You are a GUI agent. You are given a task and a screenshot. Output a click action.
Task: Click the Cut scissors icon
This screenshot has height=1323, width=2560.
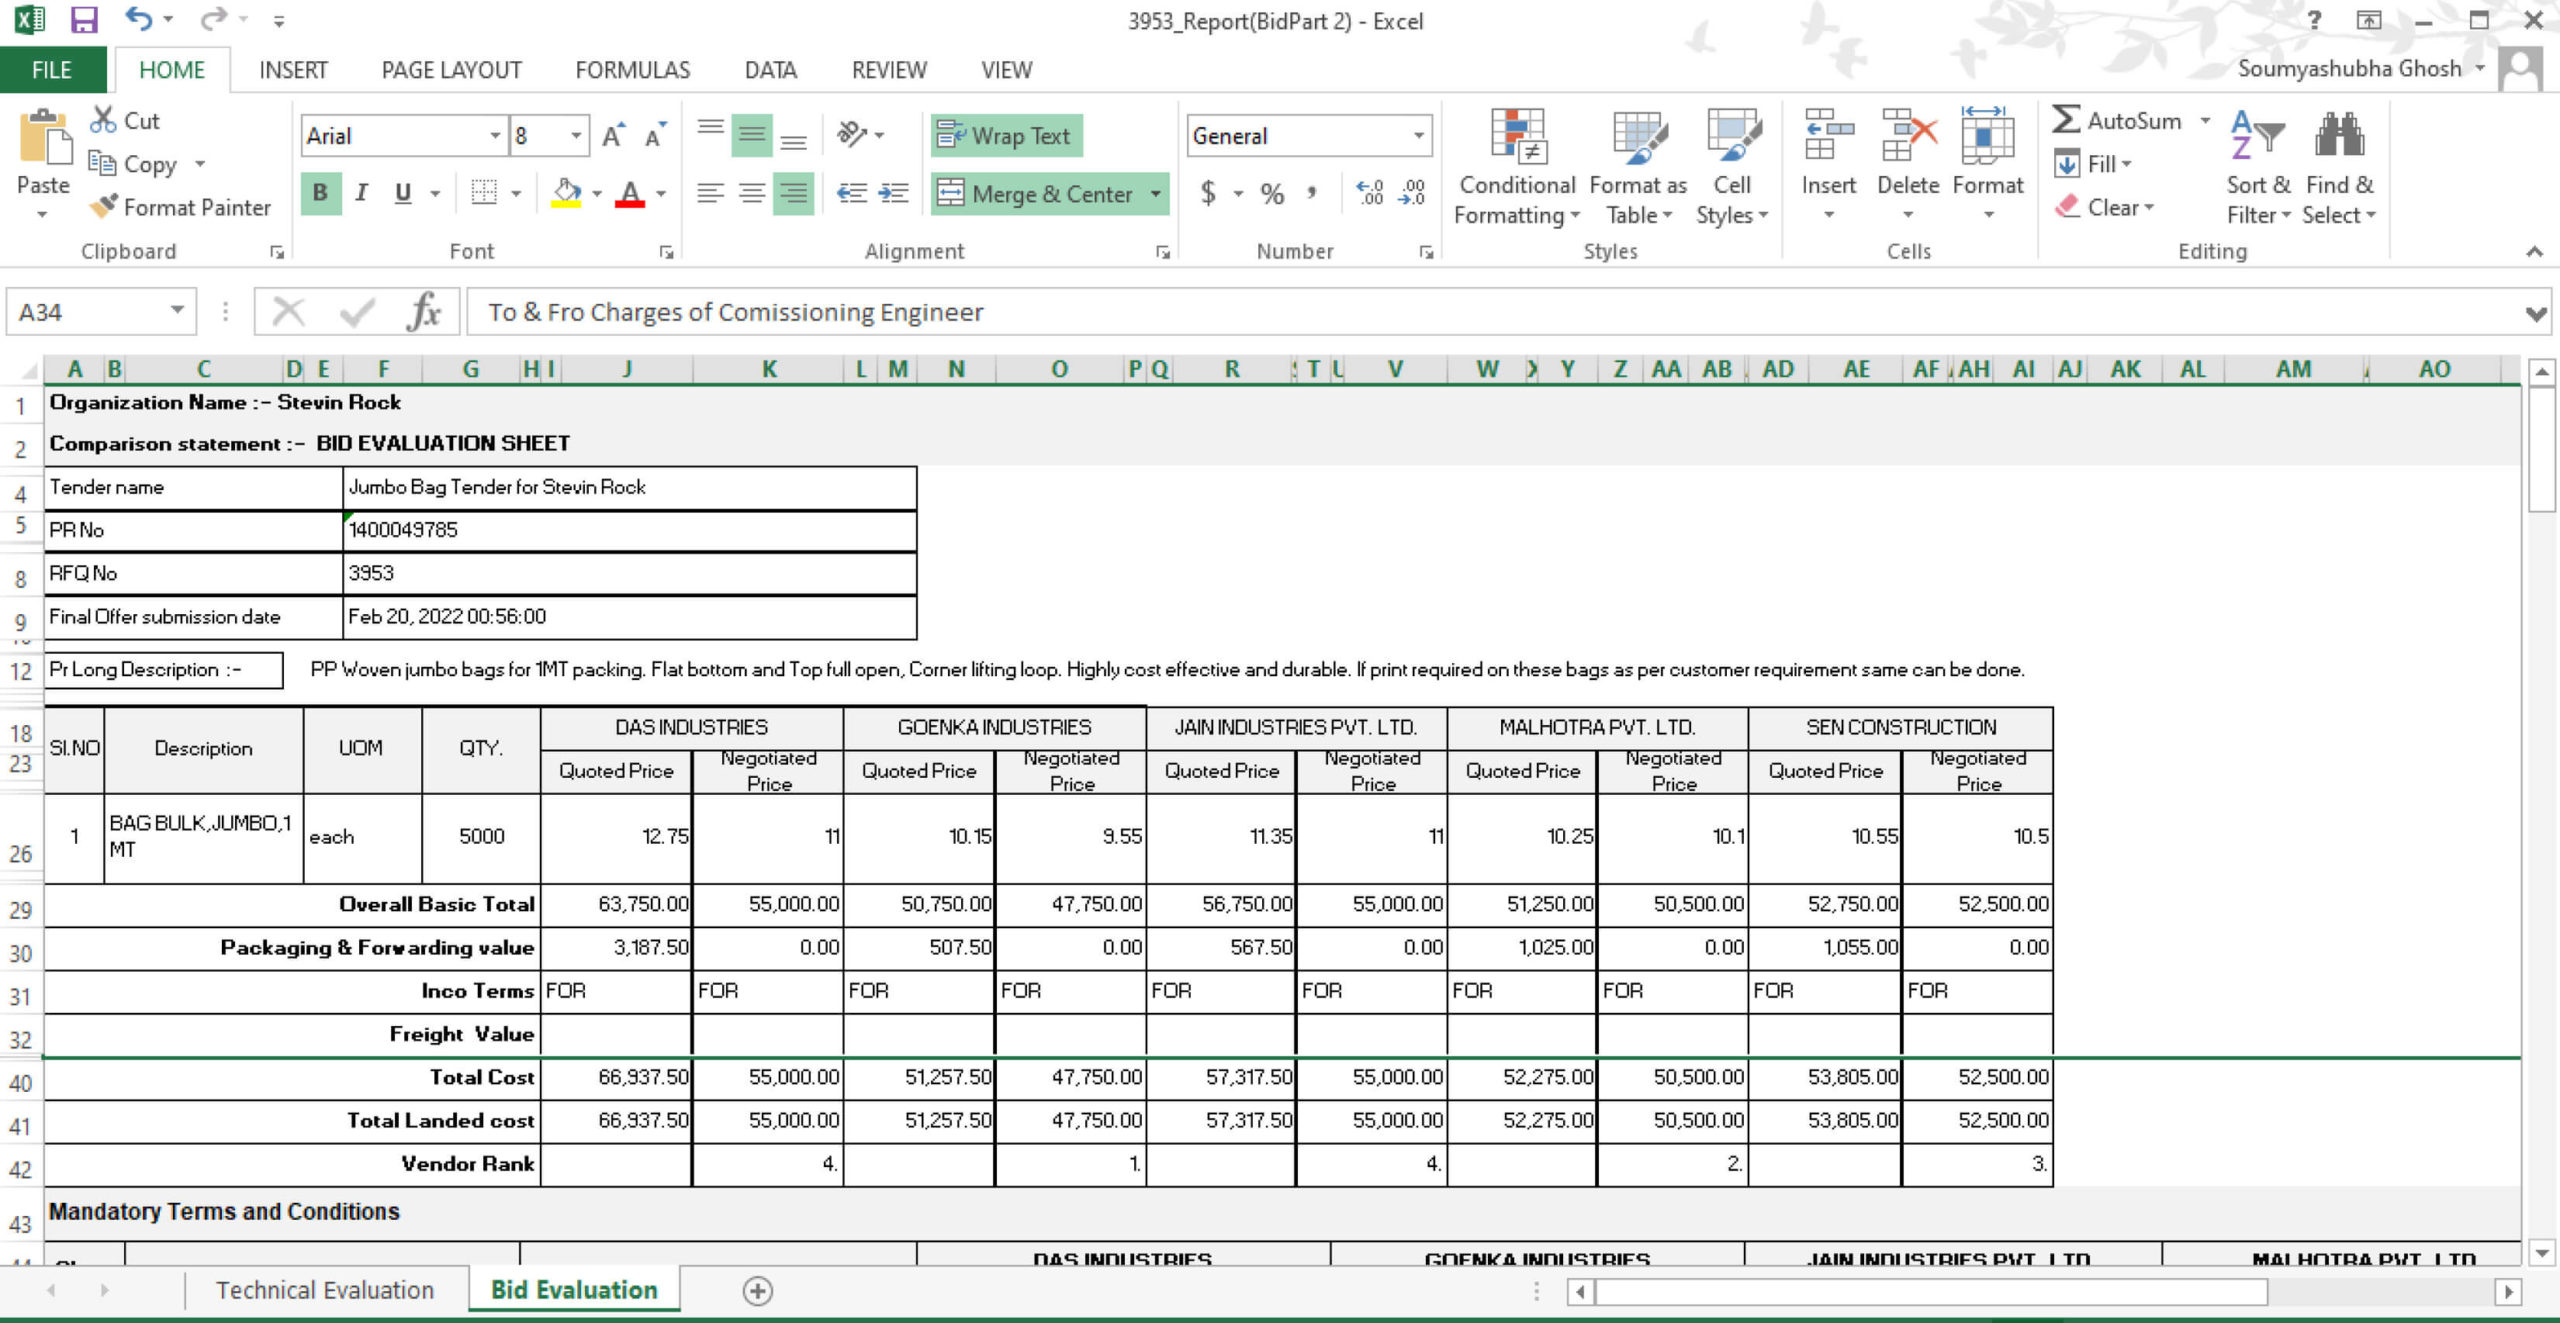coord(103,120)
